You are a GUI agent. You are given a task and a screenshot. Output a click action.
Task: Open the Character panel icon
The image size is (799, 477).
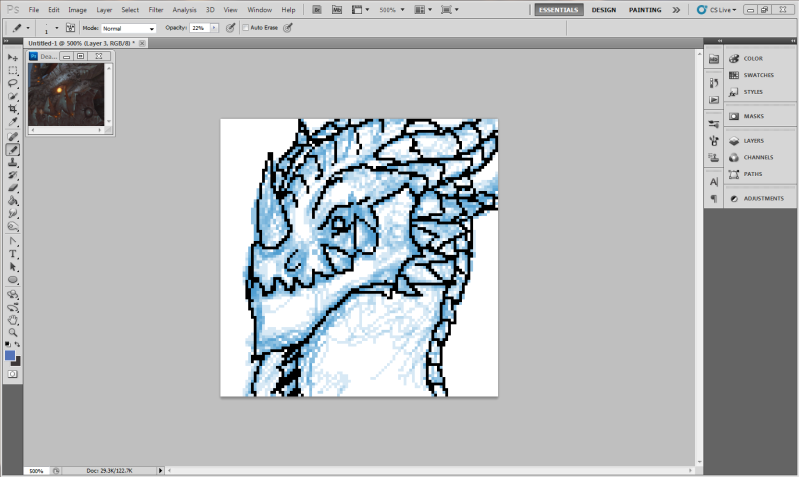(x=714, y=182)
